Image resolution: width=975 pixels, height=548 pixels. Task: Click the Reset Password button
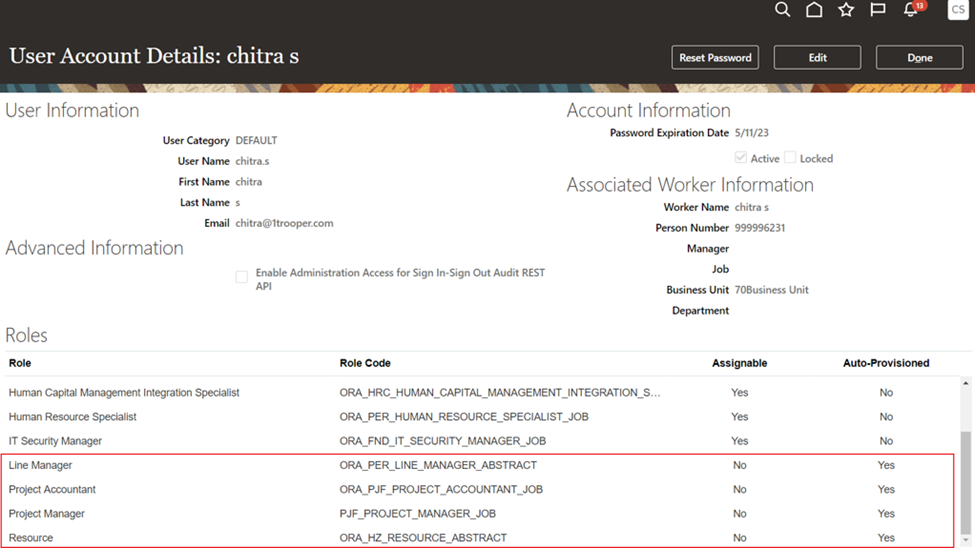(715, 58)
